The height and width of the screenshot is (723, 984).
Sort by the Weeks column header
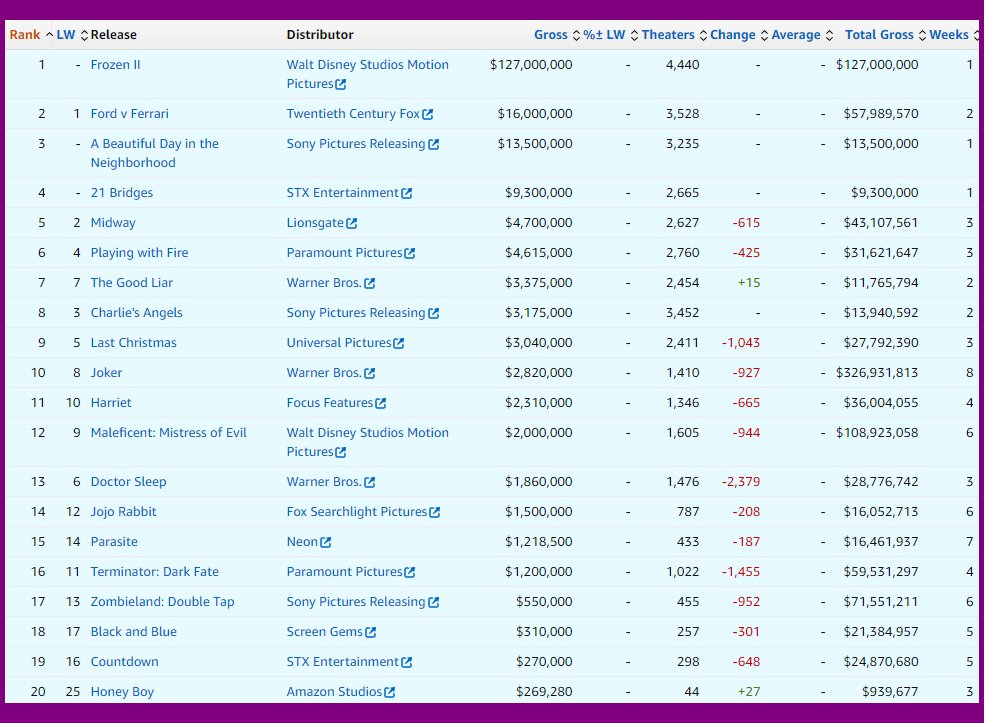pyautogui.click(x=948, y=35)
